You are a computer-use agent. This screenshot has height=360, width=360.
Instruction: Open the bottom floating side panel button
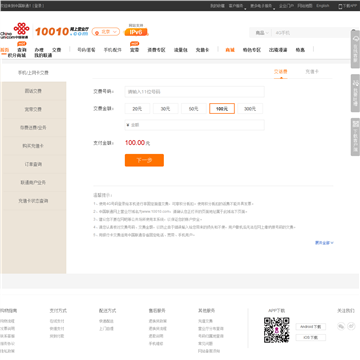[x=355, y=137]
